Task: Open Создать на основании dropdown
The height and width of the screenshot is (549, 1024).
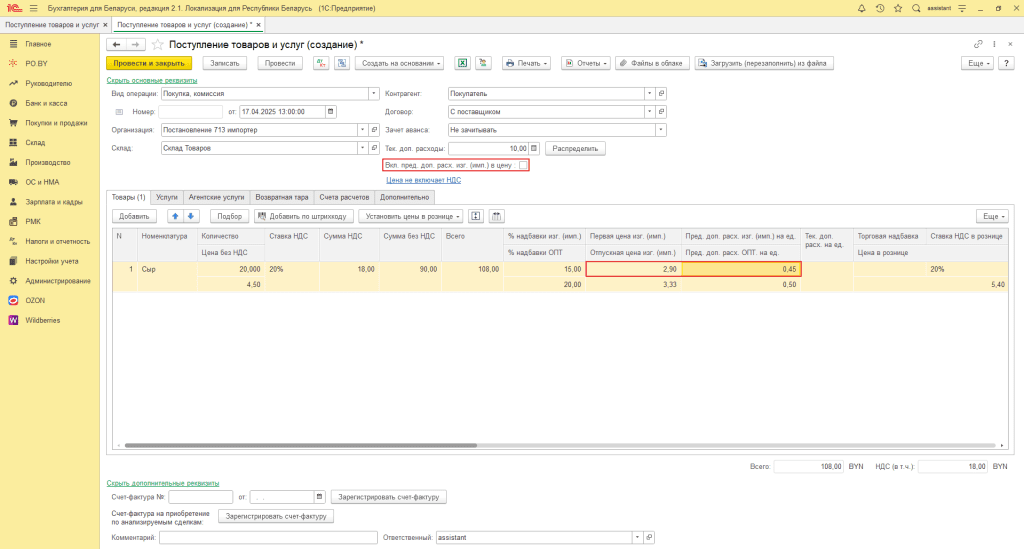Action: (401, 63)
